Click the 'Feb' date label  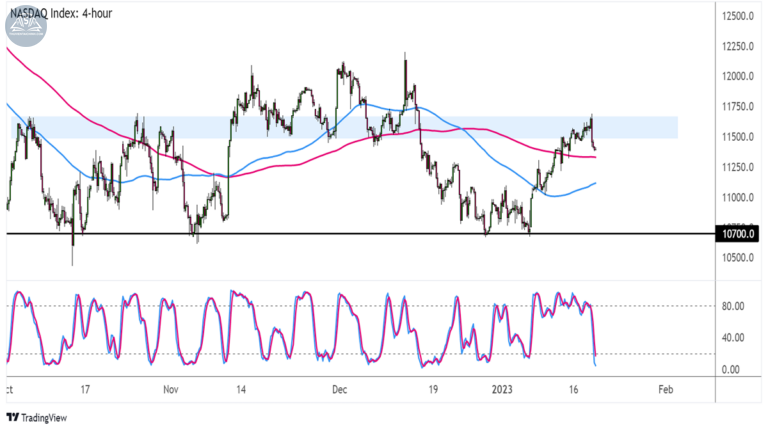click(x=666, y=390)
